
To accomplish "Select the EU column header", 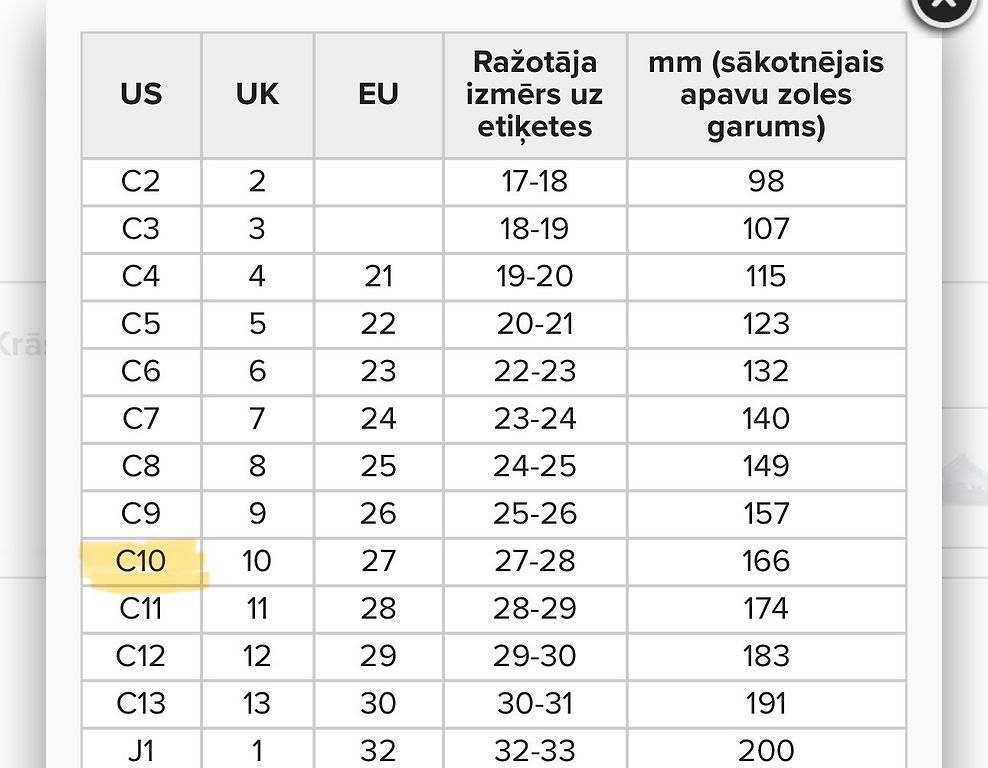I will coord(379,95).
